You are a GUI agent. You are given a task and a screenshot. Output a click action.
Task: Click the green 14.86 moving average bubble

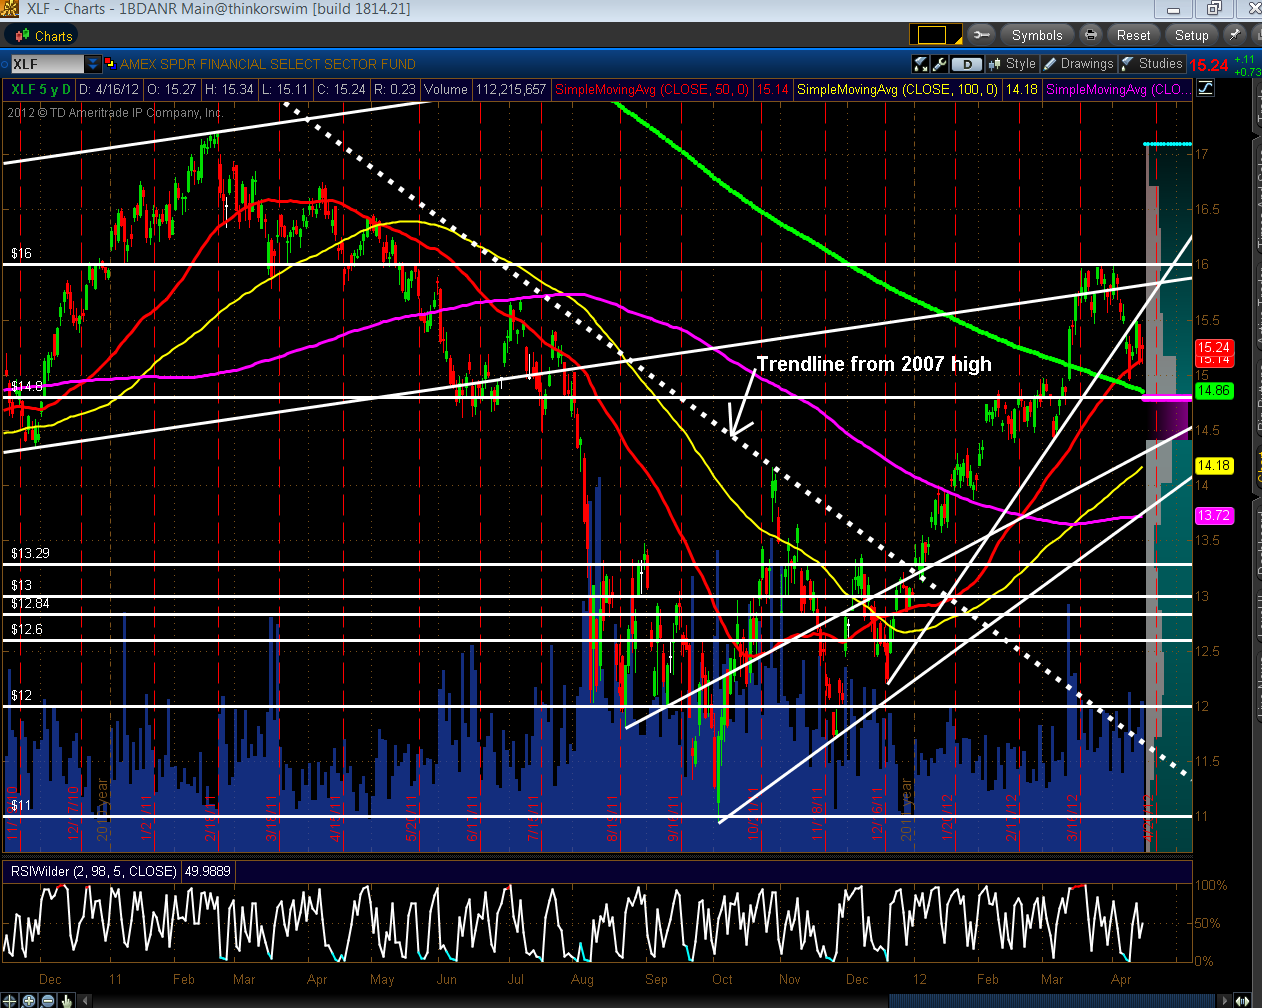[1213, 391]
